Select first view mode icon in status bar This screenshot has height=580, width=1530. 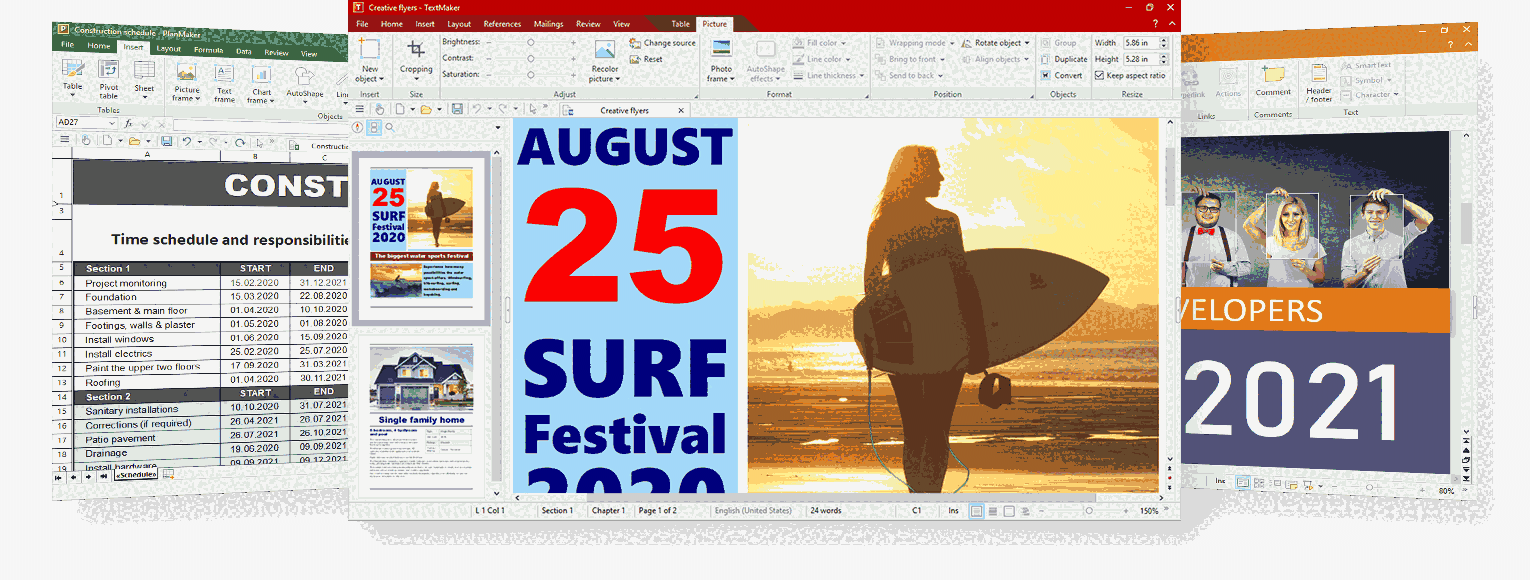(x=975, y=511)
